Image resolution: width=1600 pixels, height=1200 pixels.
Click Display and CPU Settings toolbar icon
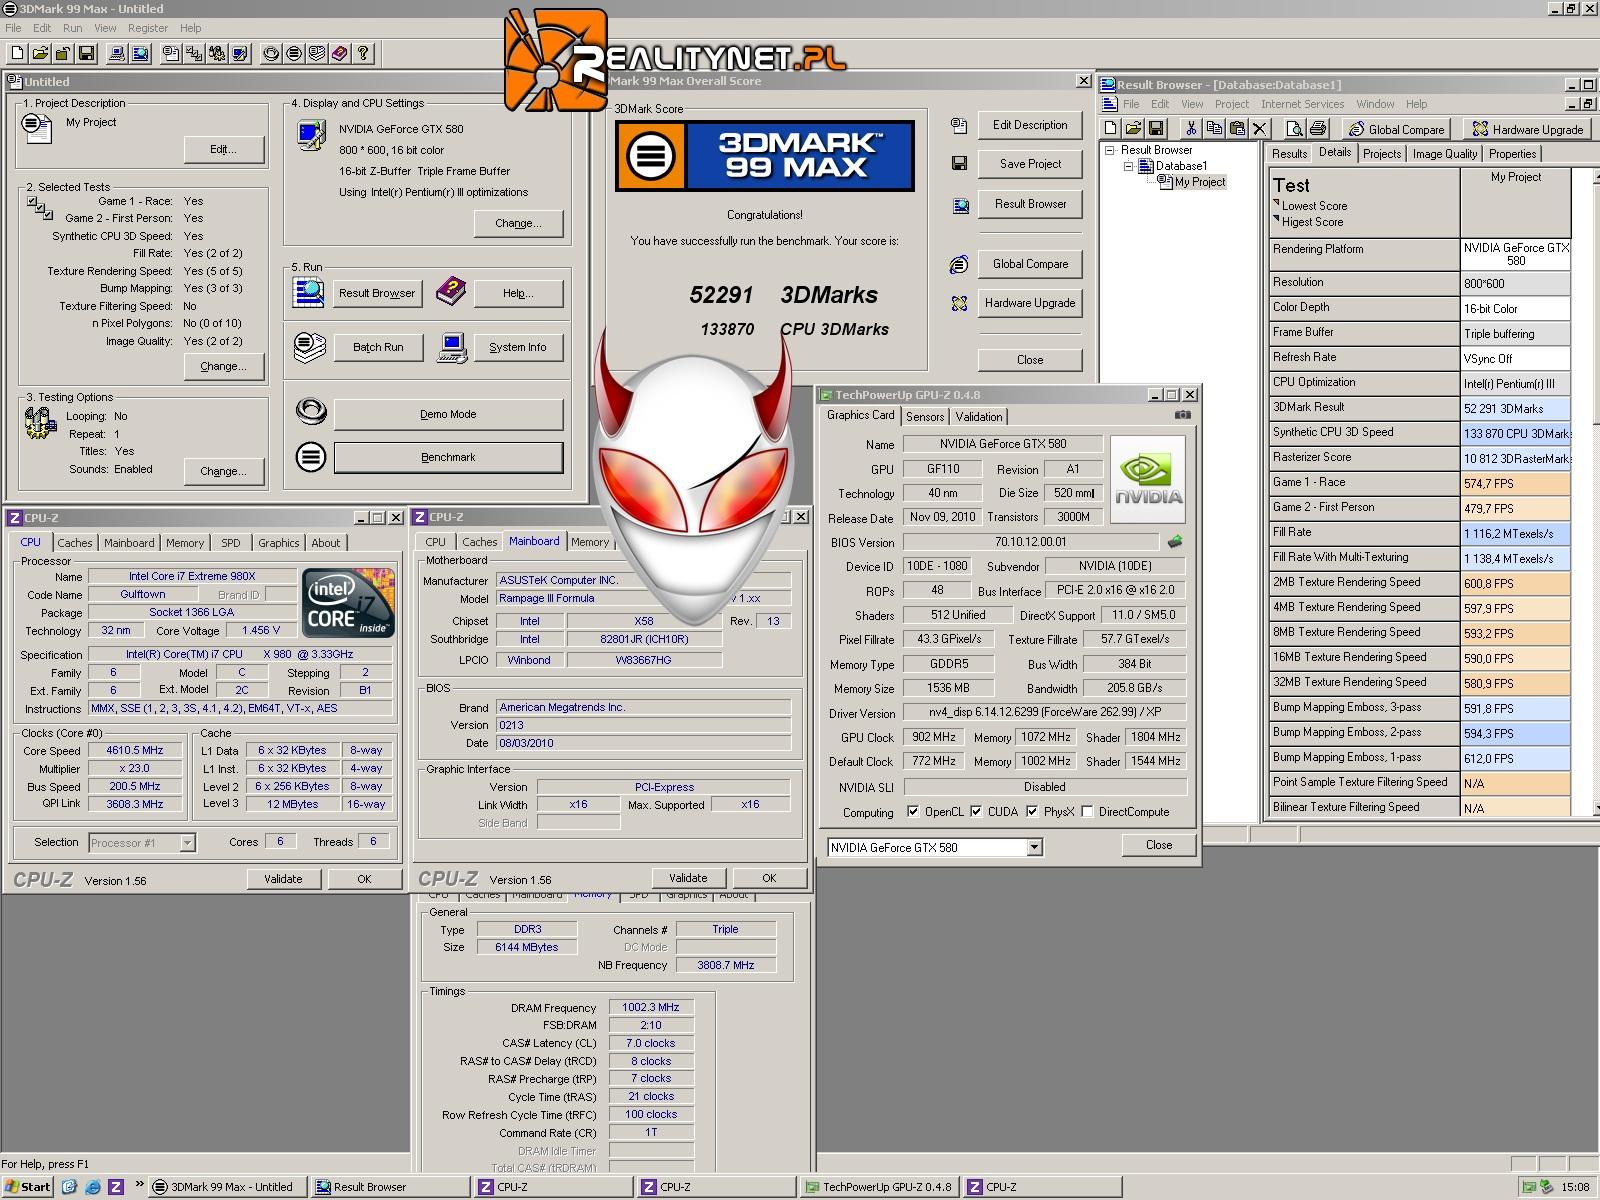click(x=240, y=53)
